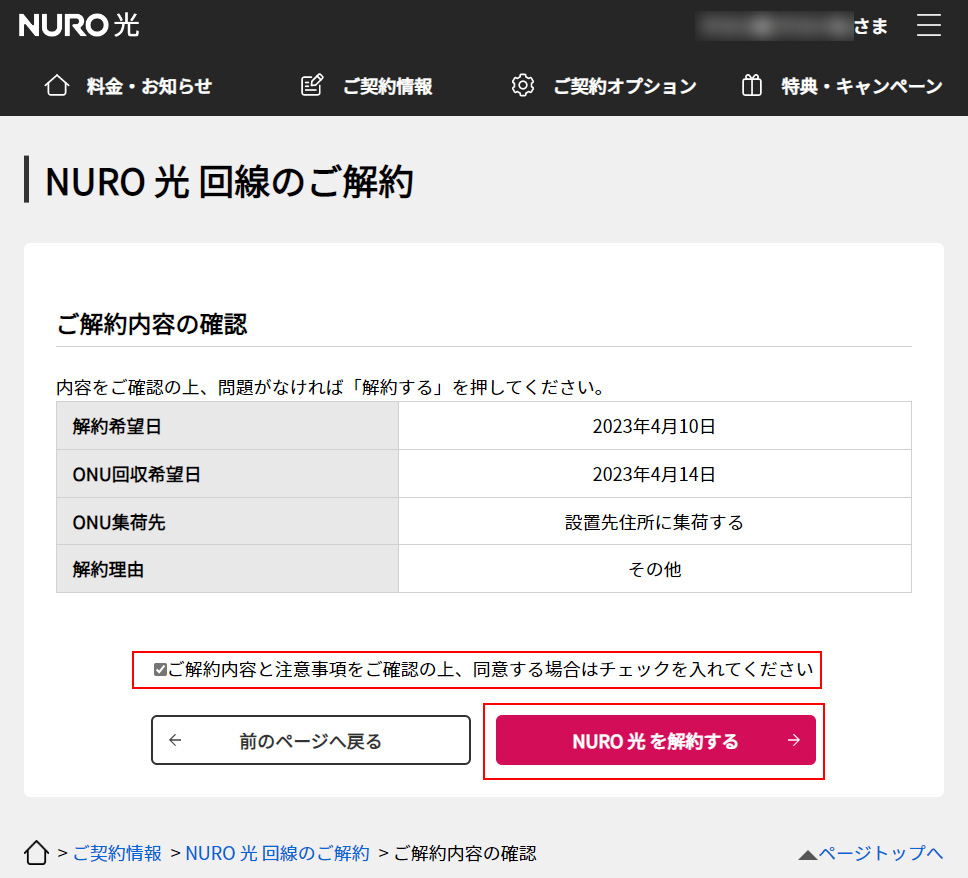Open the hamburger menu

tap(929, 26)
